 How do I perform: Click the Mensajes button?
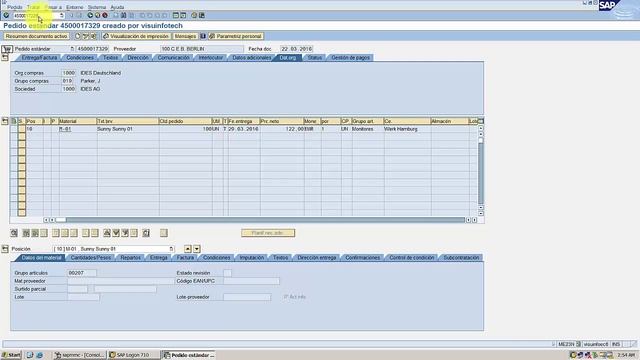[185, 36]
